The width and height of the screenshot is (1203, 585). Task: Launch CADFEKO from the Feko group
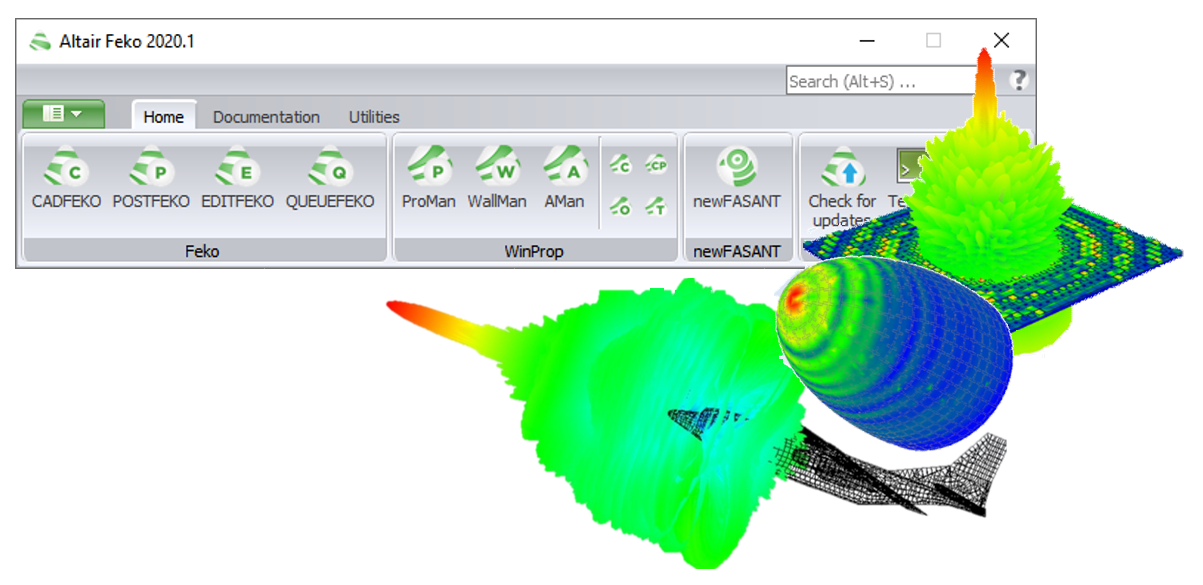pyautogui.click(x=66, y=176)
